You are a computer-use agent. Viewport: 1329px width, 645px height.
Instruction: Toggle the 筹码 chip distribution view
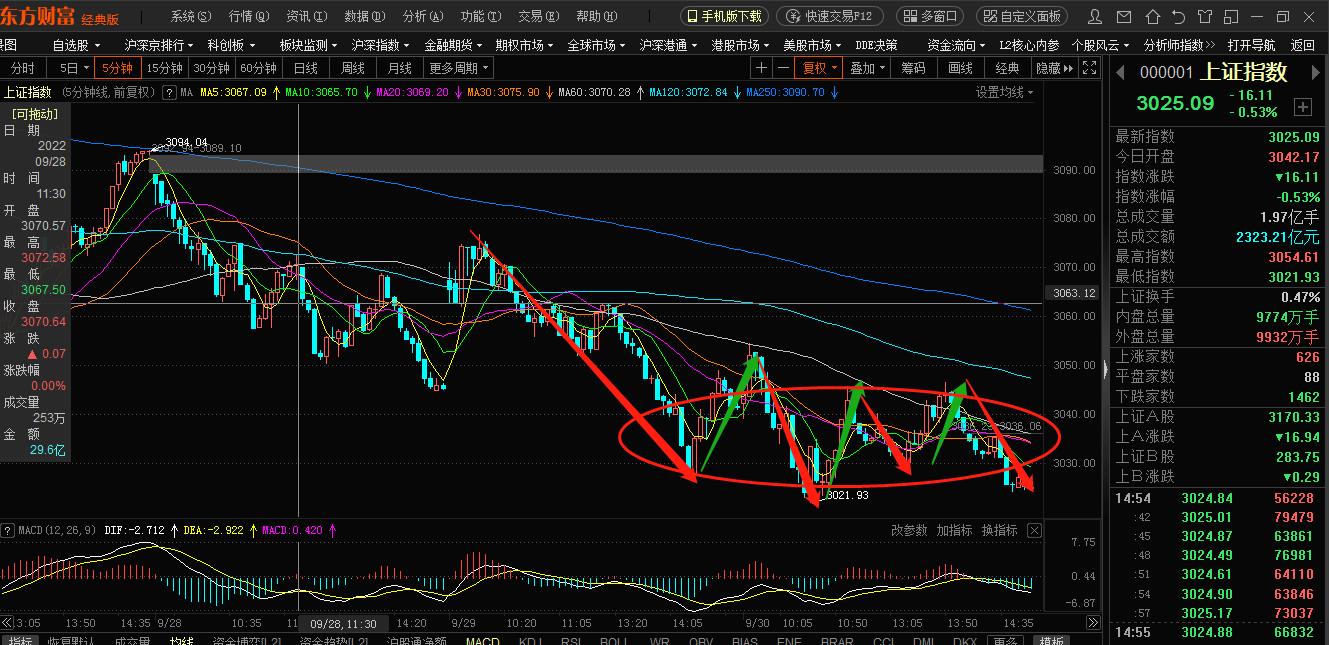tap(913, 67)
